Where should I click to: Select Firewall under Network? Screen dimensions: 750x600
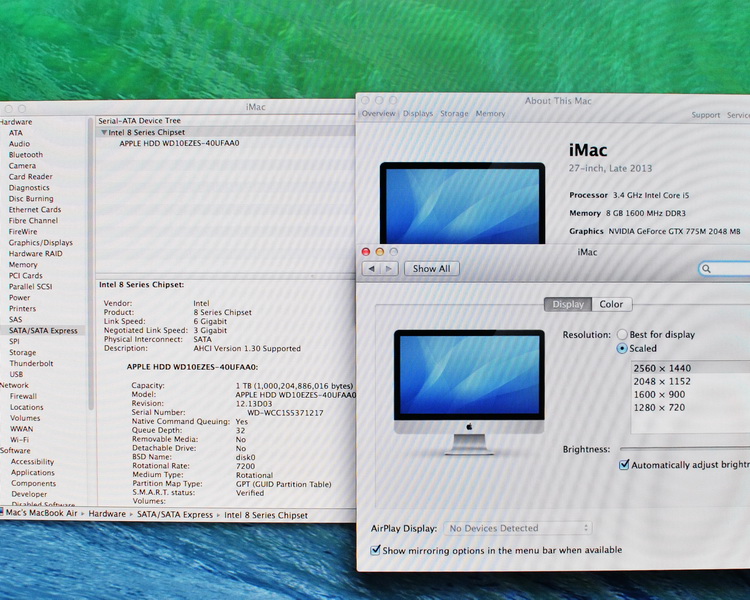(x=23, y=396)
